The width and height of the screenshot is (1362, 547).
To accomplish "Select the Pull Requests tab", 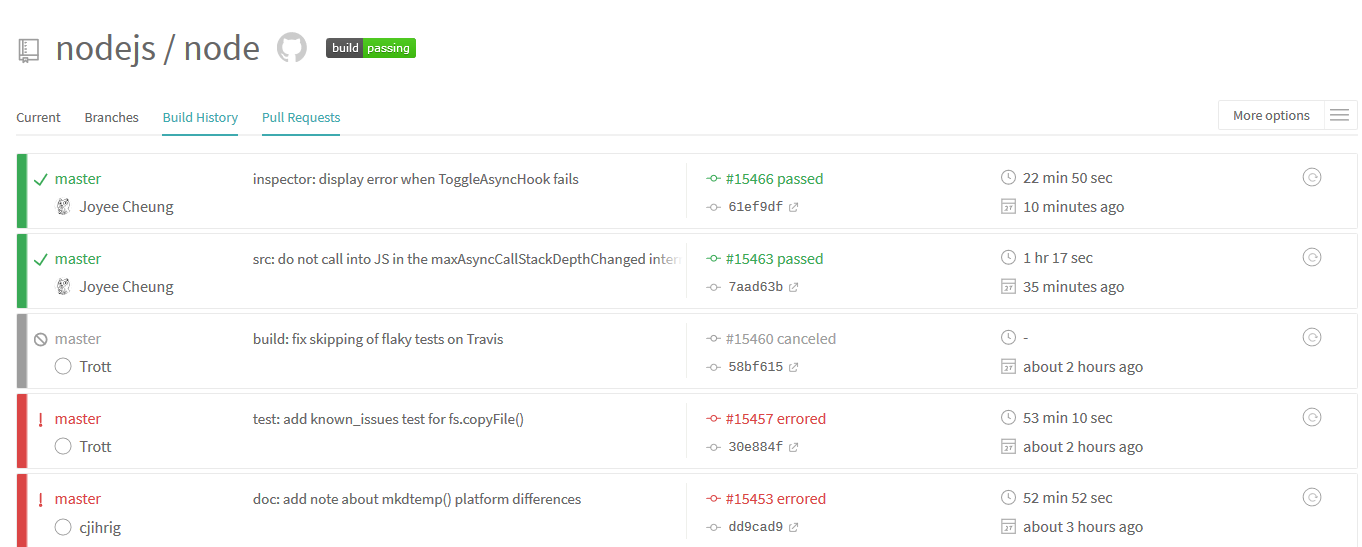I will click(x=301, y=117).
